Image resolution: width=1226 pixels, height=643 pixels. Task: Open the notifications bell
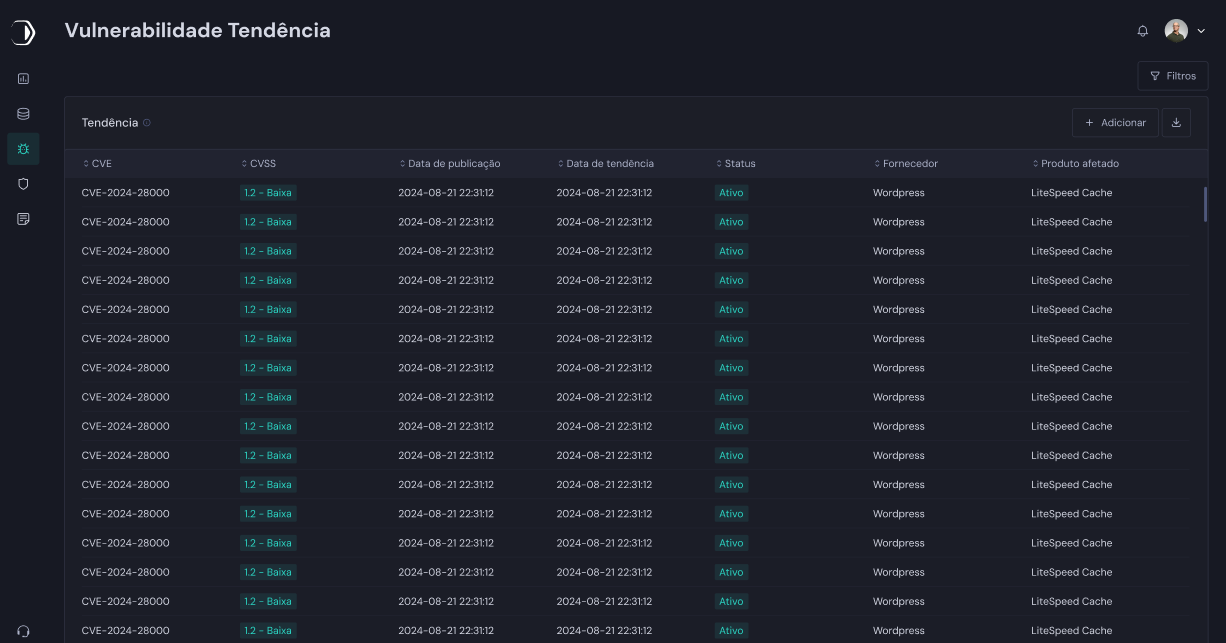pos(1143,31)
